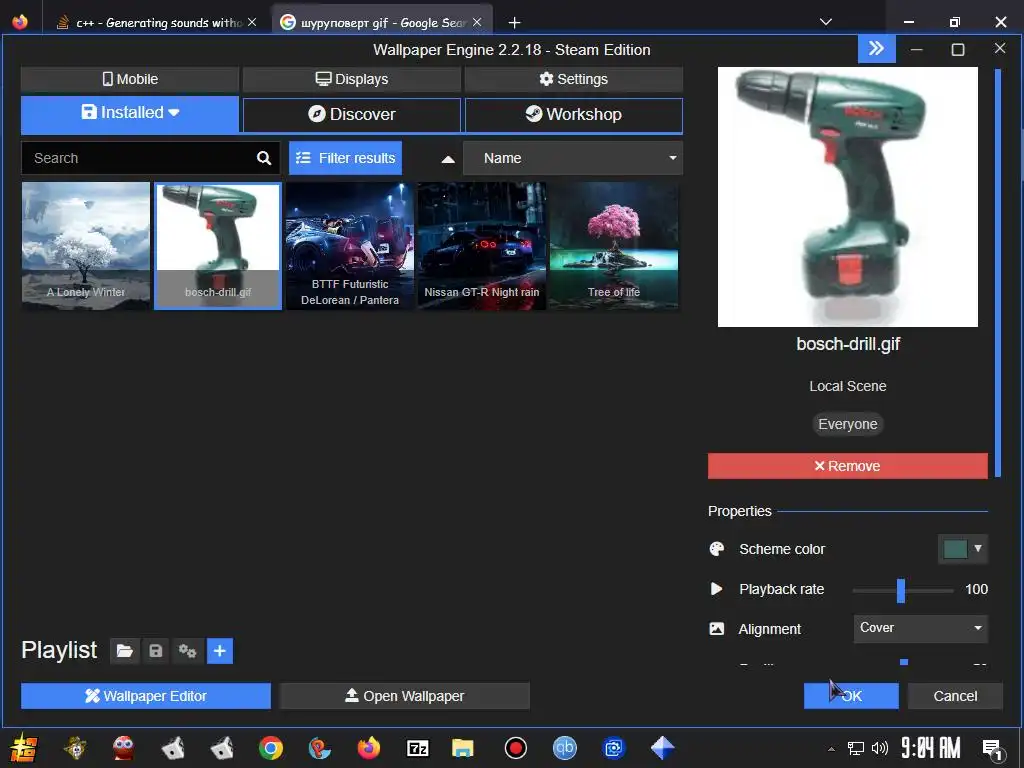
Task: Close the Google Search browser tab
Action: pyautogui.click(x=477, y=22)
